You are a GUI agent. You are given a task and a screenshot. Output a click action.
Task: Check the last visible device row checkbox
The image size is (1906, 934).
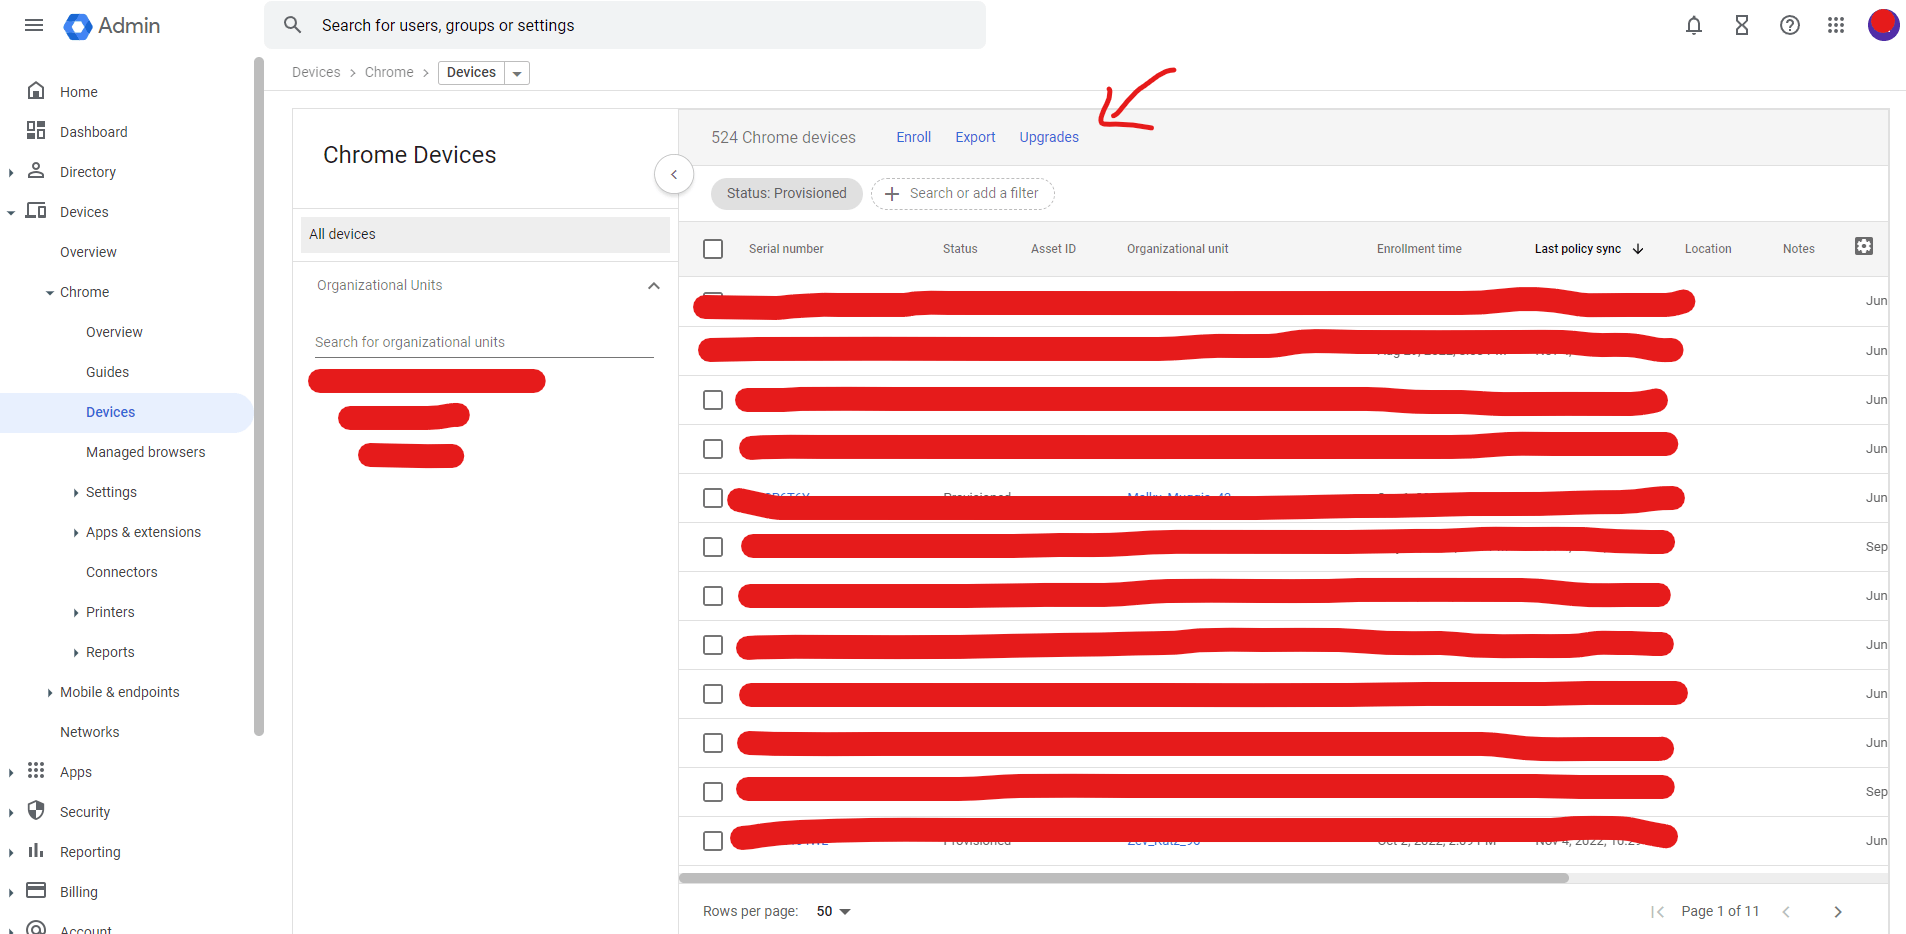(x=713, y=841)
